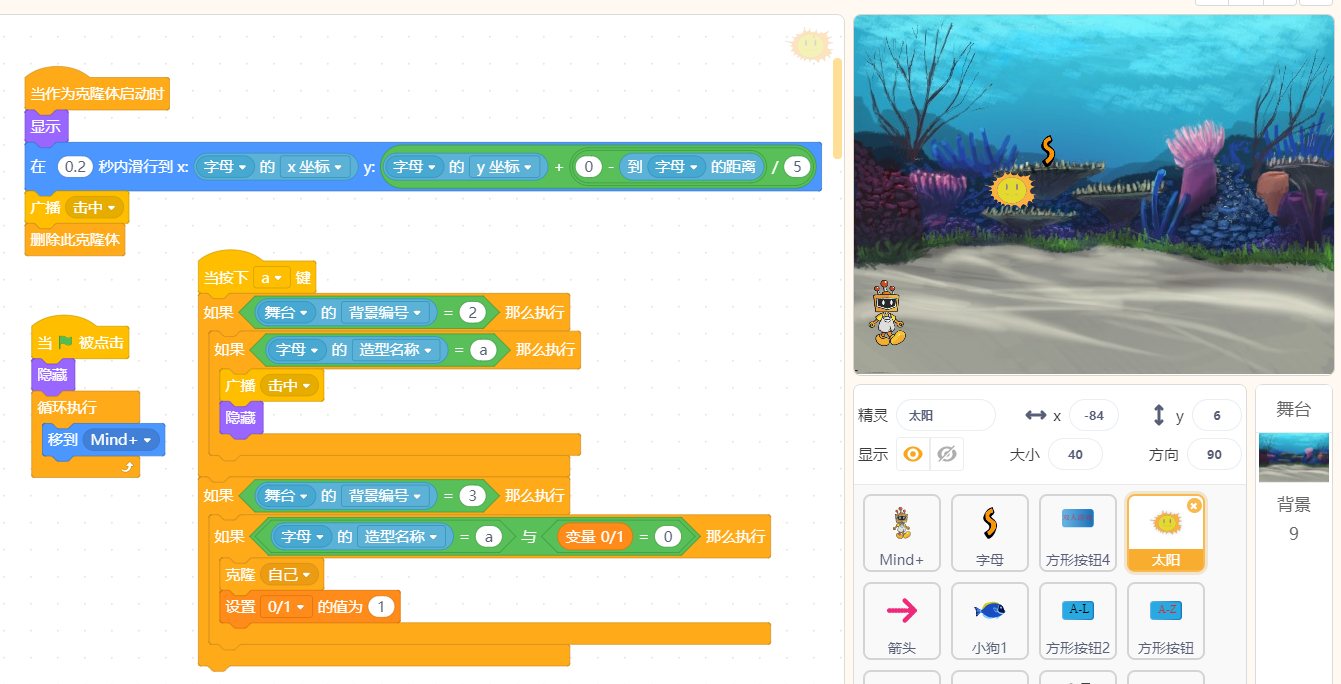Screen dimensions: 1341x684
Task: Edit the direction field 方向
Action: pyautogui.click(x=1214, y=454)
